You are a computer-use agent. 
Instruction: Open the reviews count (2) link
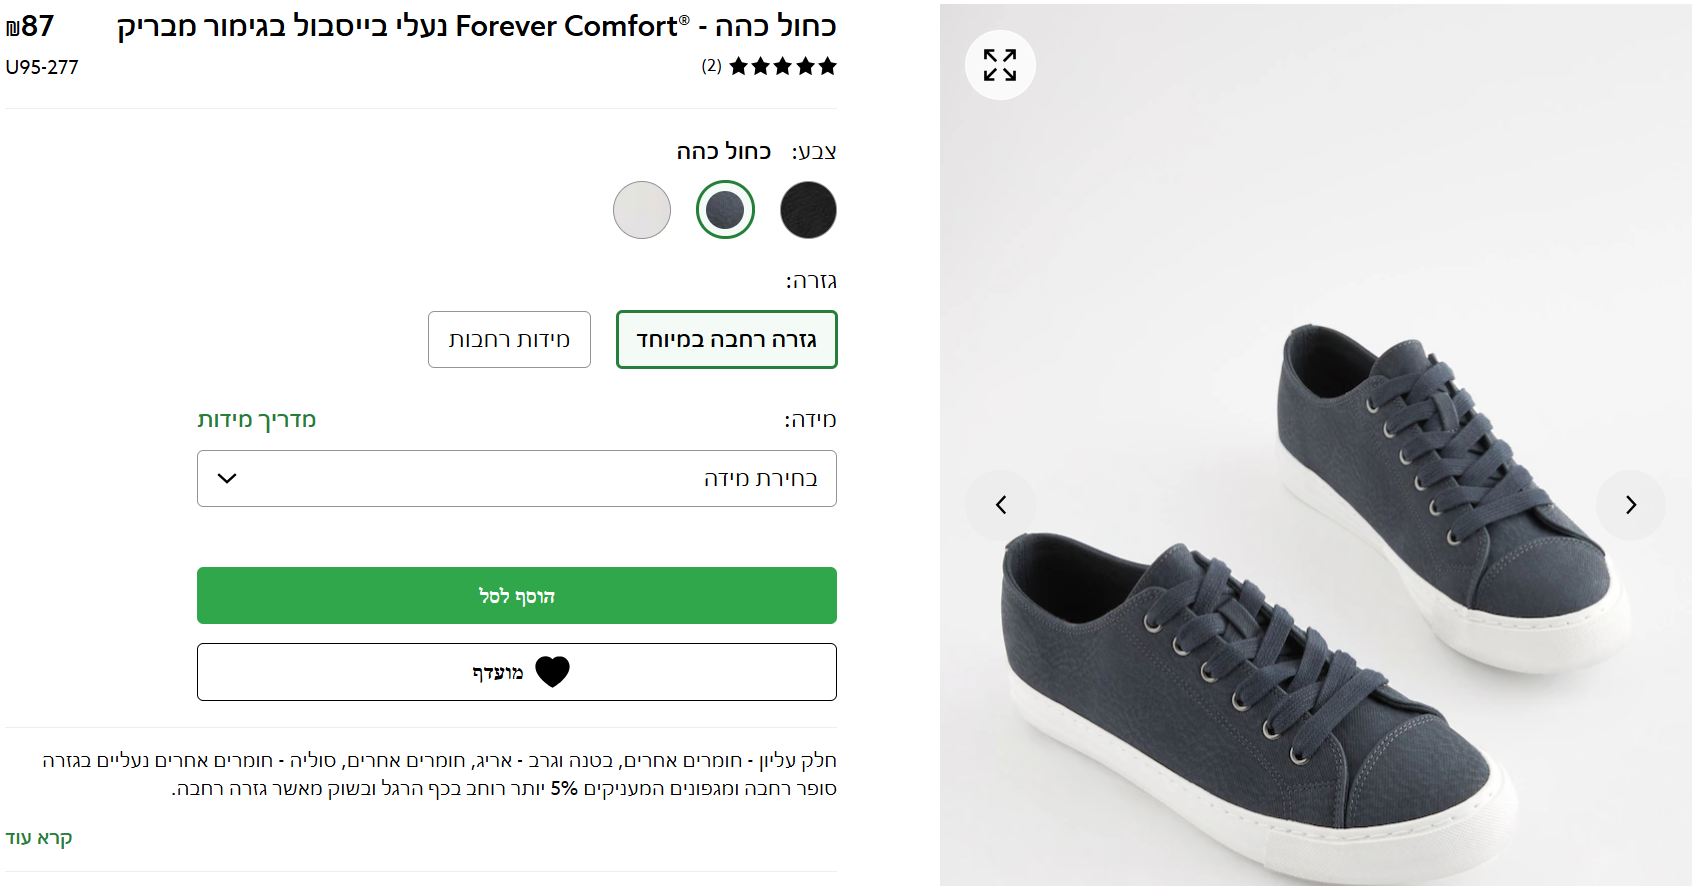pos(711,66)
